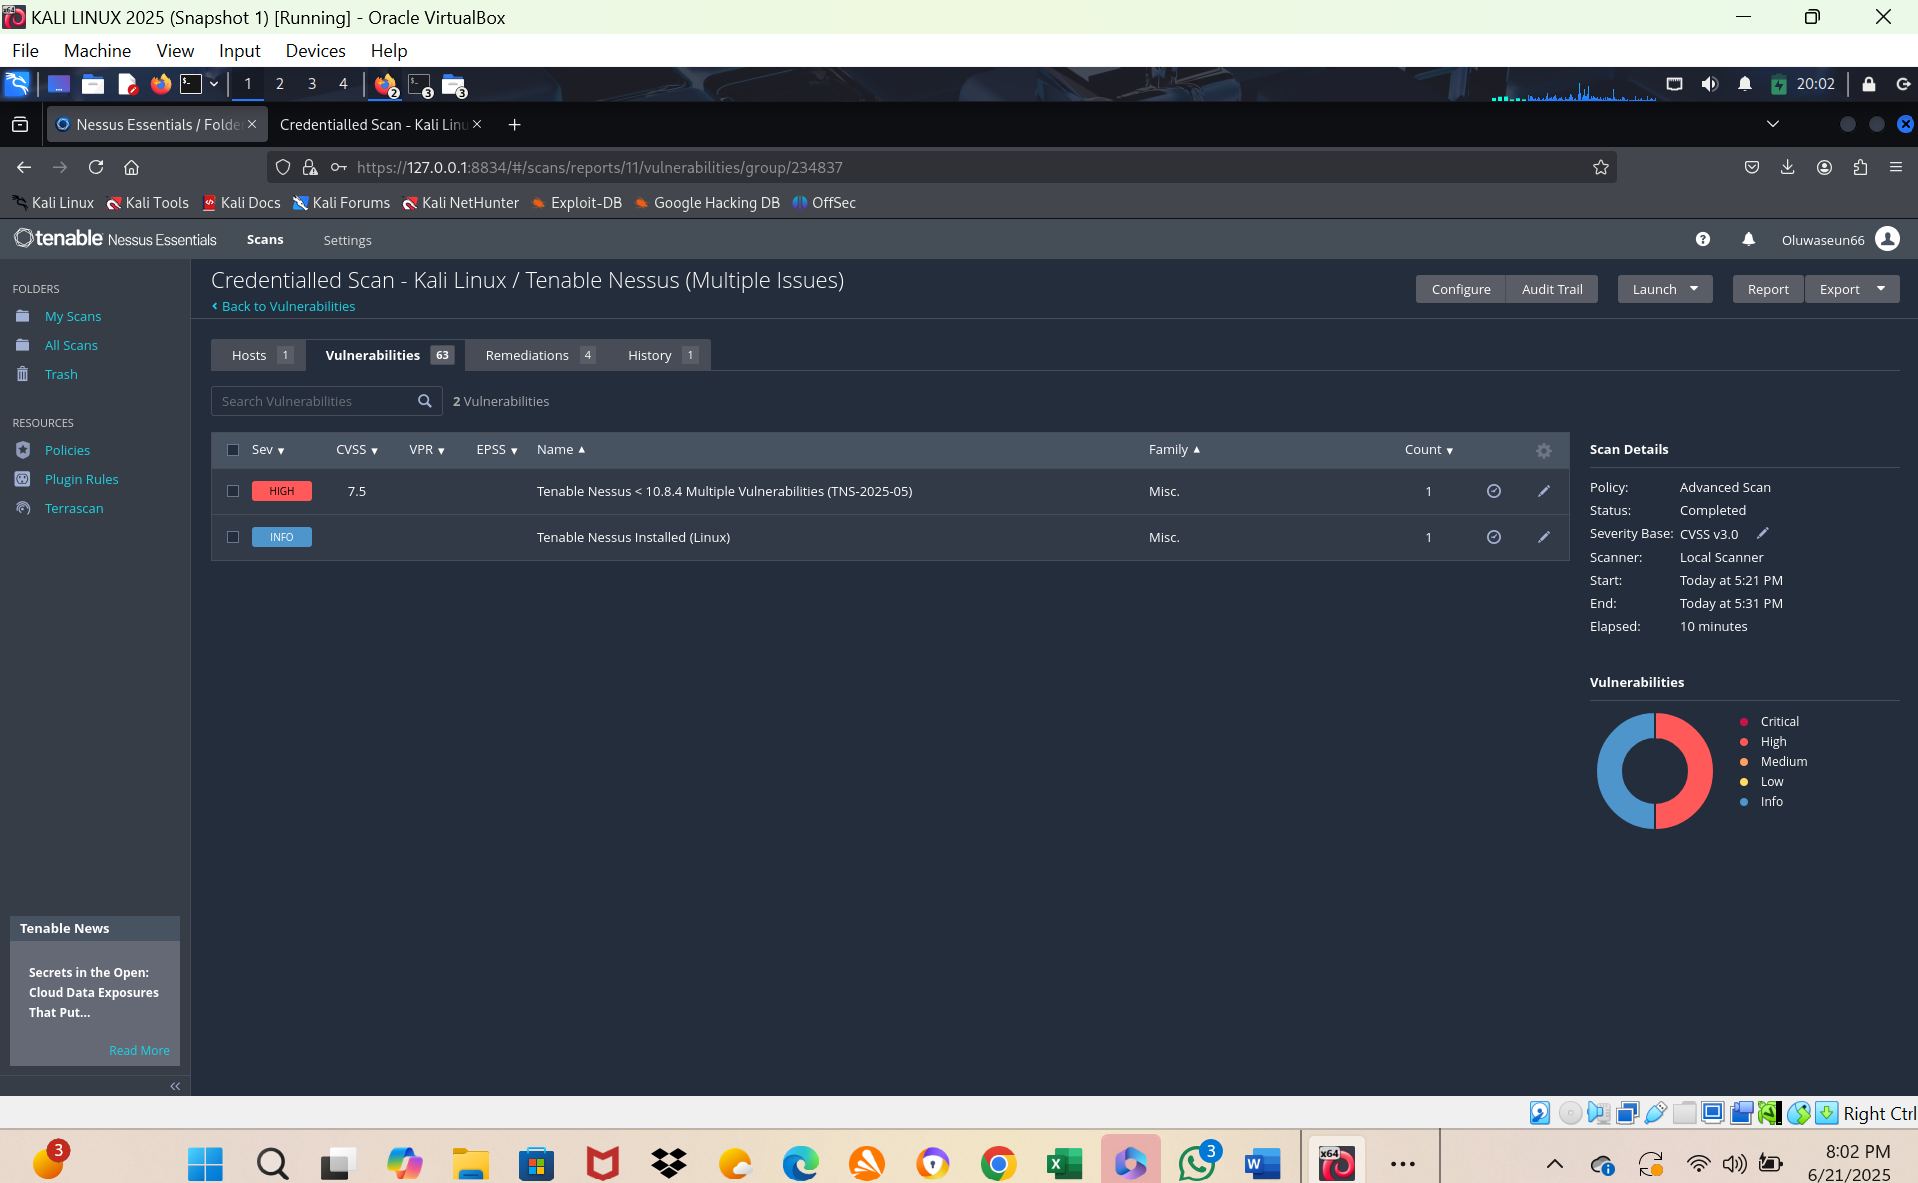The height and width of the screenshot is (1183, 1918).
Task: Open the History tab
Action: pyautogui.click(x=661, y=355)
